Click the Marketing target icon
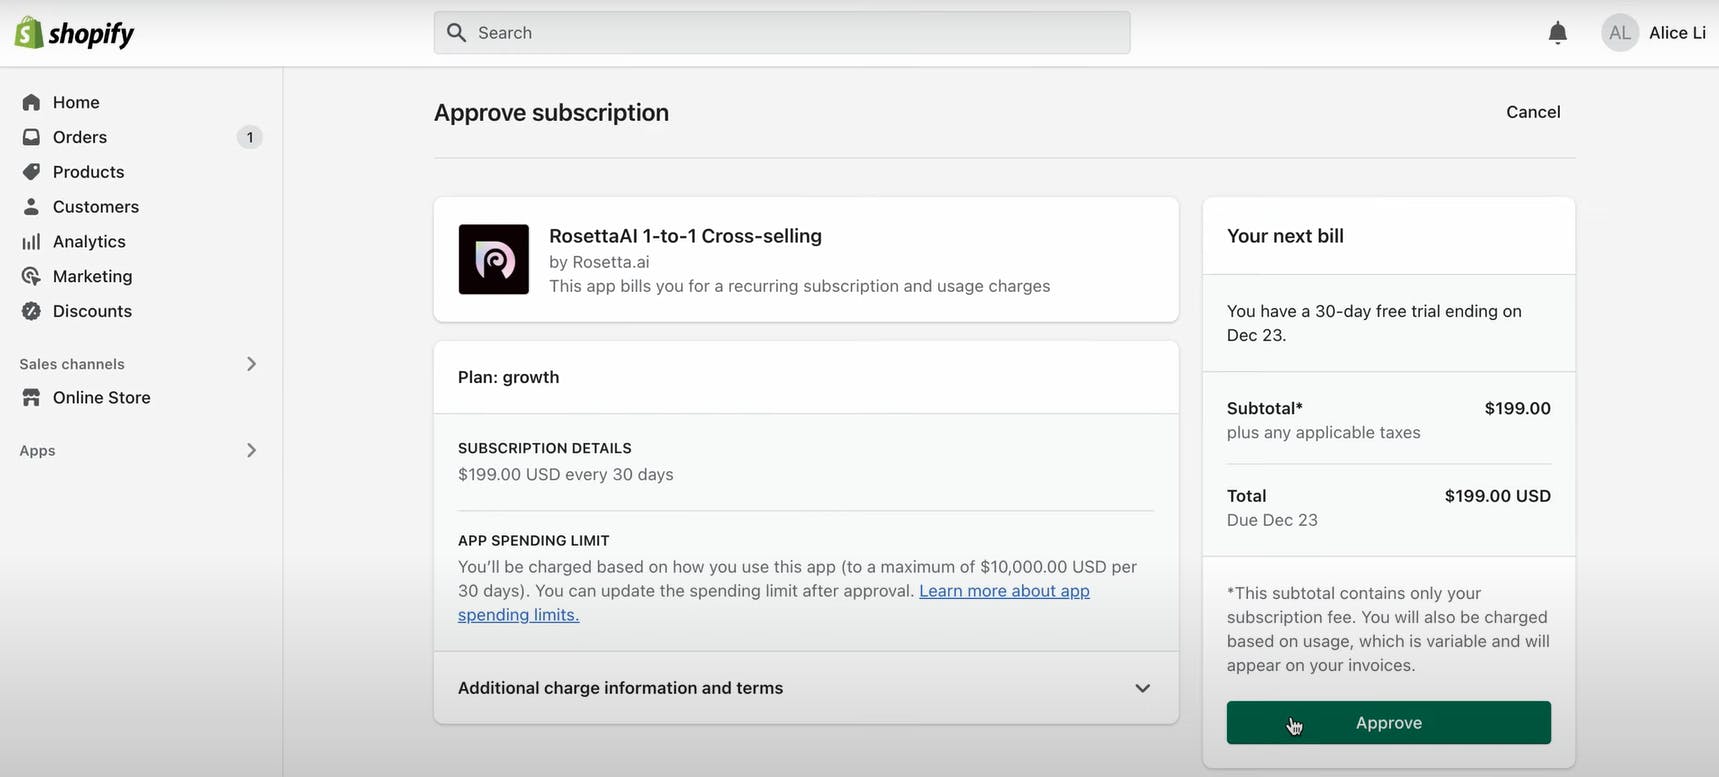The image size is (1719, 777). coord(31,276)
